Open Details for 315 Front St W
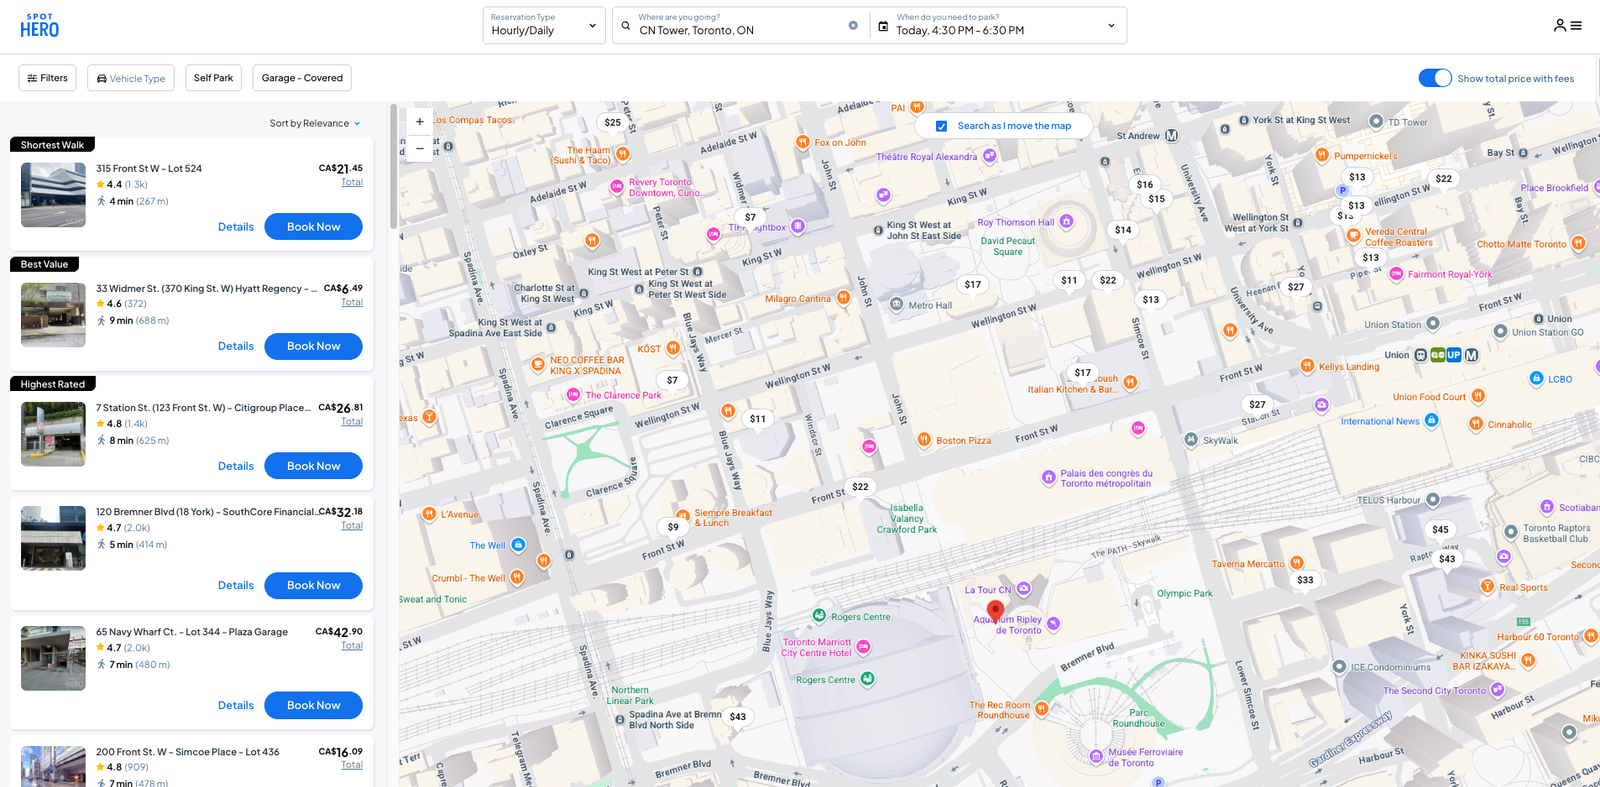The width and height of the screenshot is (1600, 787). [x=236, y=227]
